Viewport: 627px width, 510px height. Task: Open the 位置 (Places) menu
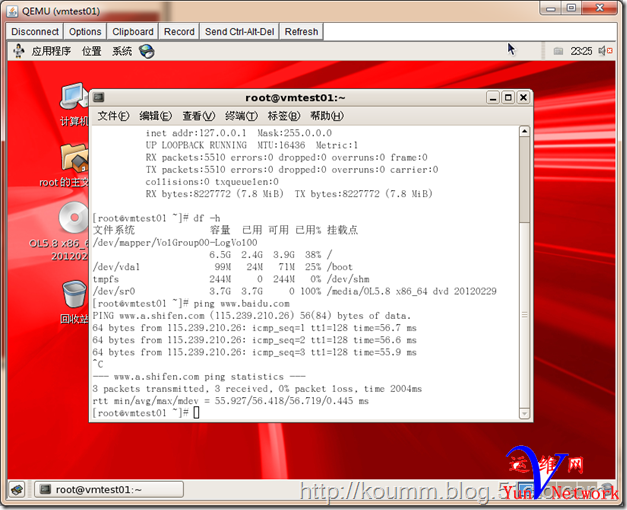pos(92,51)
